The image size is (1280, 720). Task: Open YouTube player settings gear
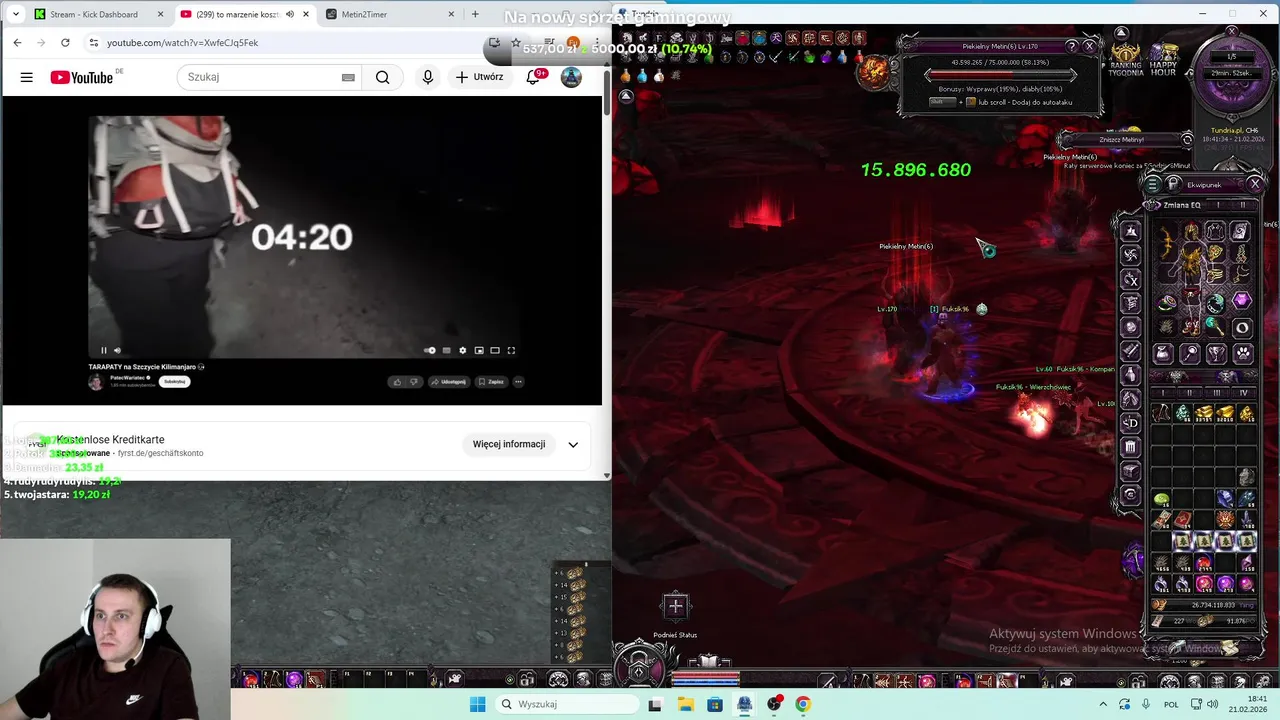click(462, 350)
